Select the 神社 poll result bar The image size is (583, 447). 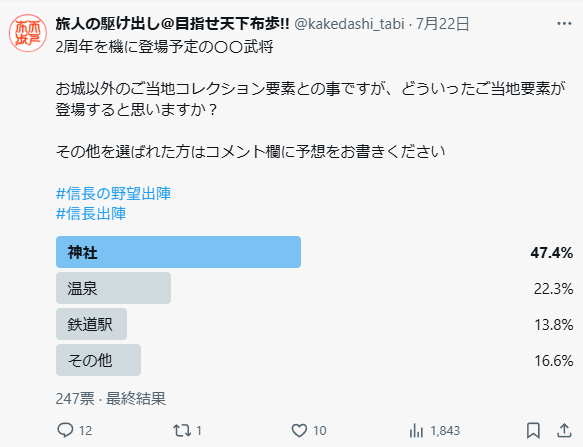[x=178, y=252]
